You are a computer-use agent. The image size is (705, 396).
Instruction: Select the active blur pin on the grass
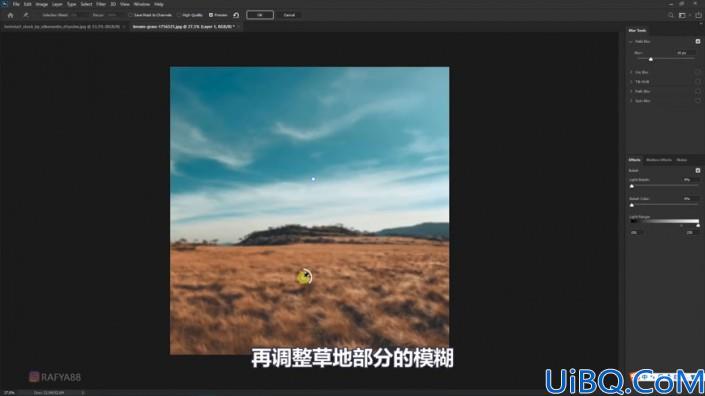pos(304,276)
